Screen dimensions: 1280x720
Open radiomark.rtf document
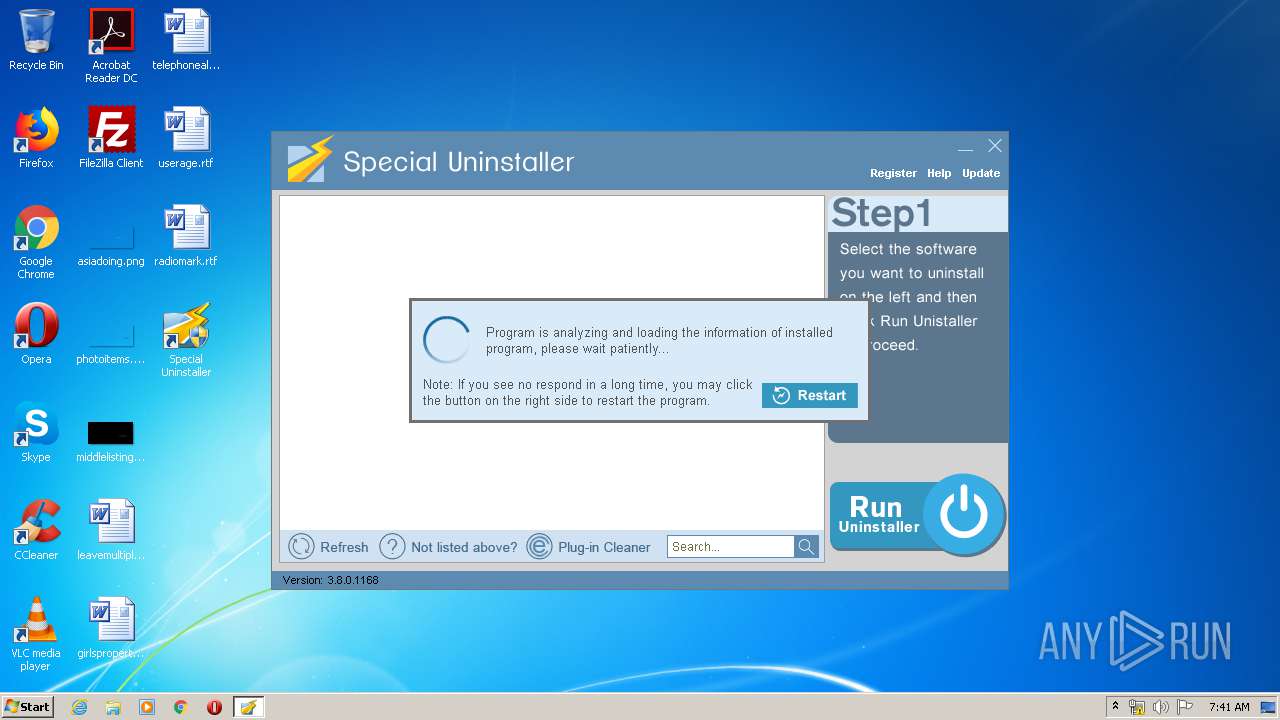coord(186,236)
